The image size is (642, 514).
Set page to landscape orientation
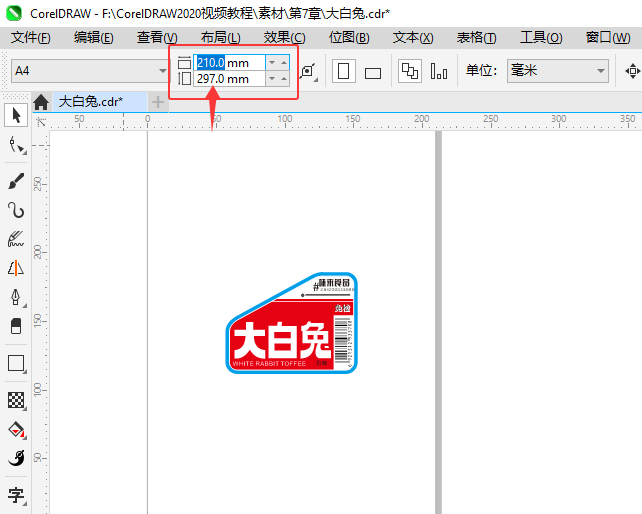pos(373,72)
